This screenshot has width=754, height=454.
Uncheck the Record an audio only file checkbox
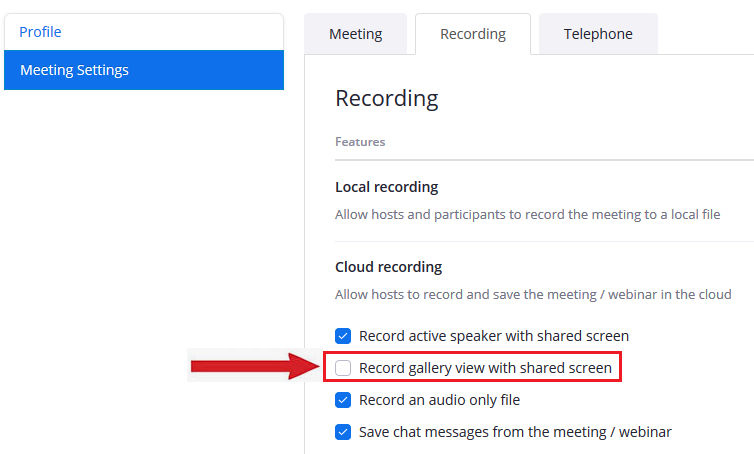(343, 400)
